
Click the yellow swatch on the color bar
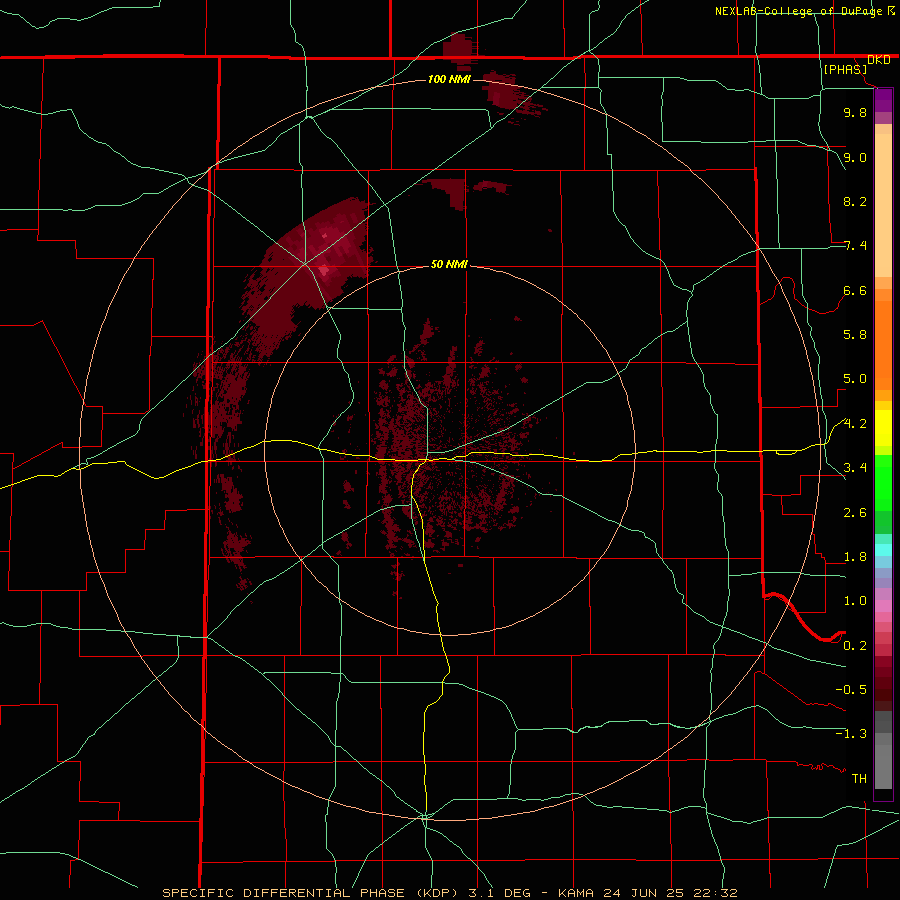click(x=883, y=428)
